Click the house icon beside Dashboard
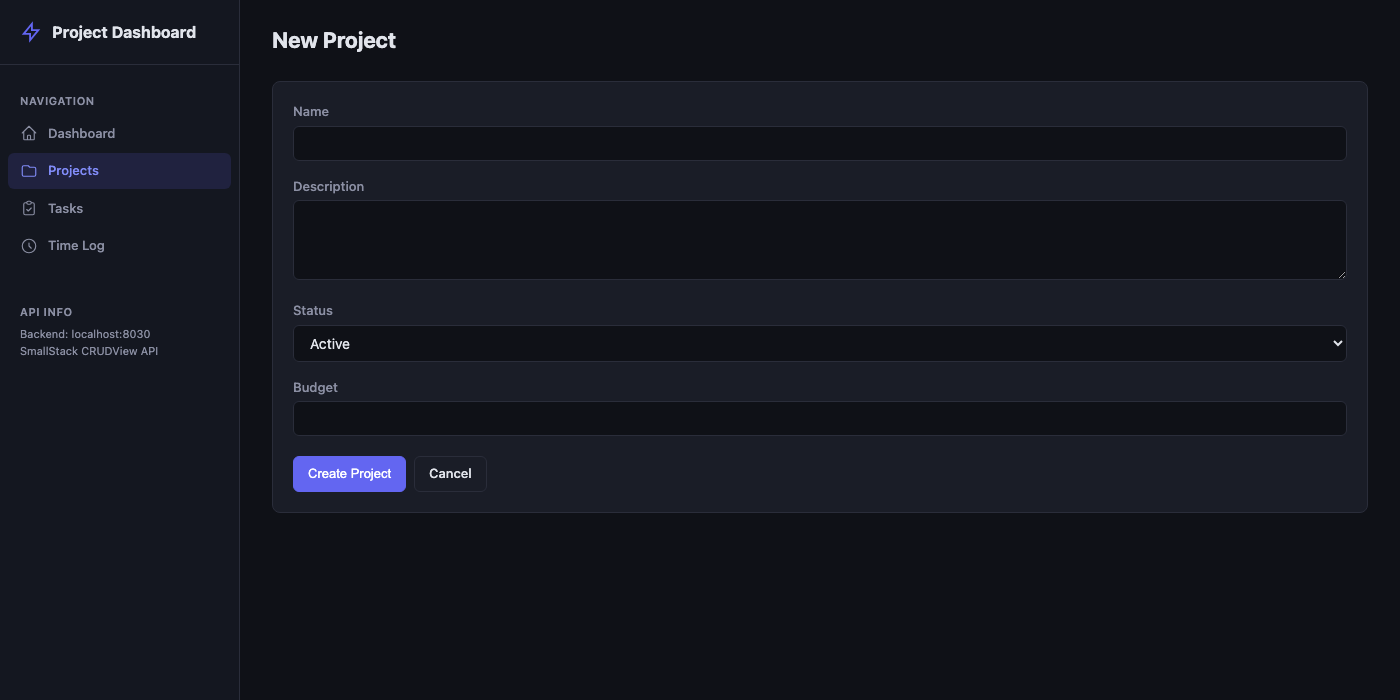 pos(29,133)
